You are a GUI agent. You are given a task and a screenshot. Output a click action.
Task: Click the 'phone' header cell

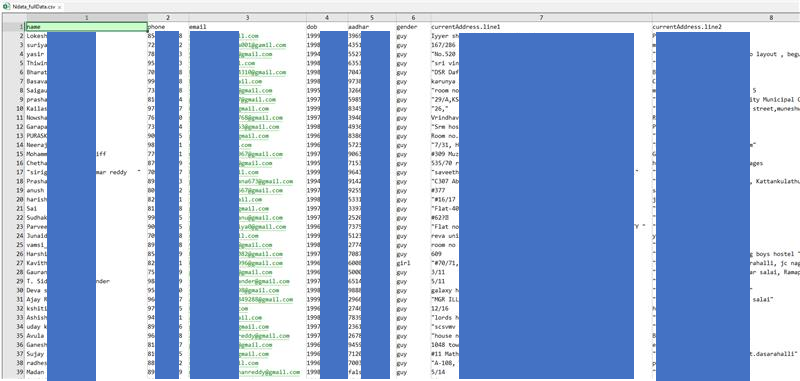pos(168,27)
